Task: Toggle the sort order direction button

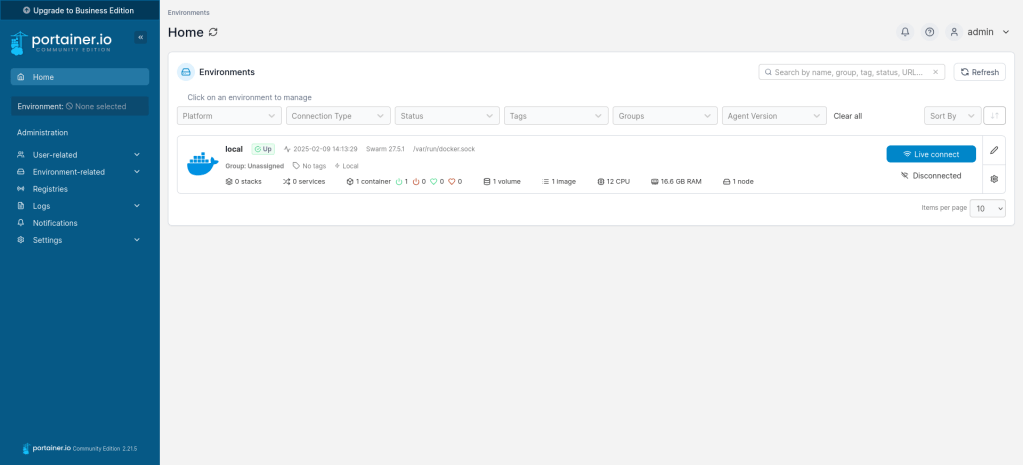Action: coord(994,116)
